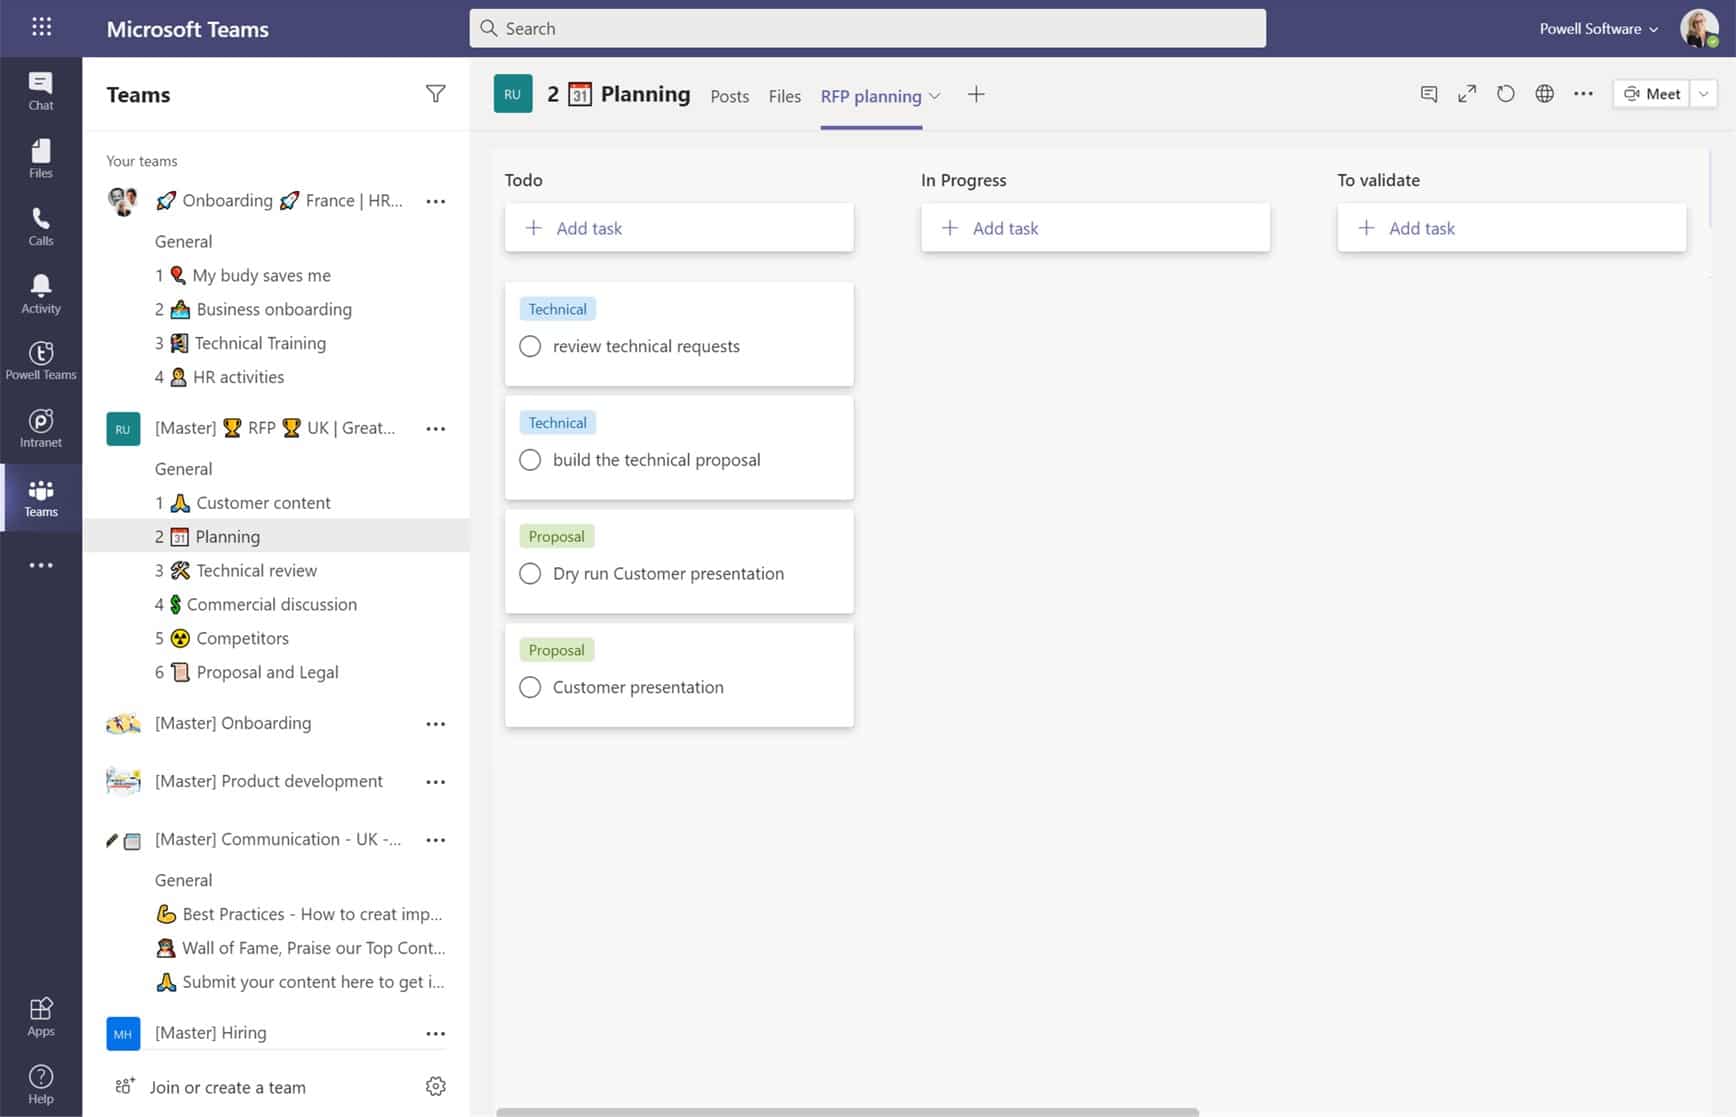Open the Powell Software account dropdown
Screen dimensions: 1736x1117
1598,29
